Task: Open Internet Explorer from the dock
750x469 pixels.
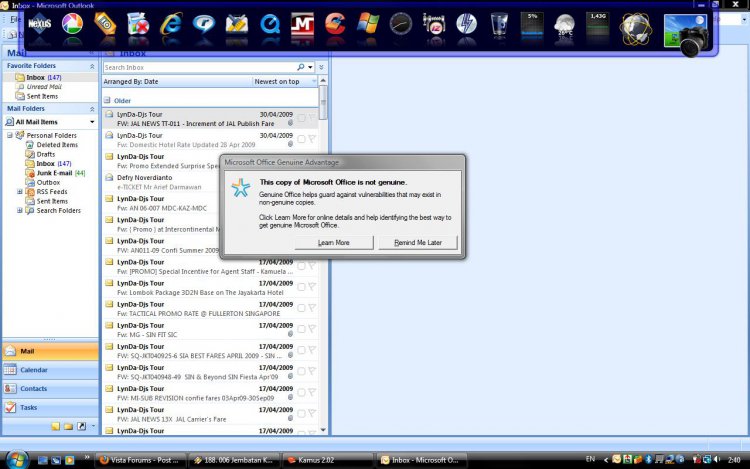Action: tap(171, 24)
